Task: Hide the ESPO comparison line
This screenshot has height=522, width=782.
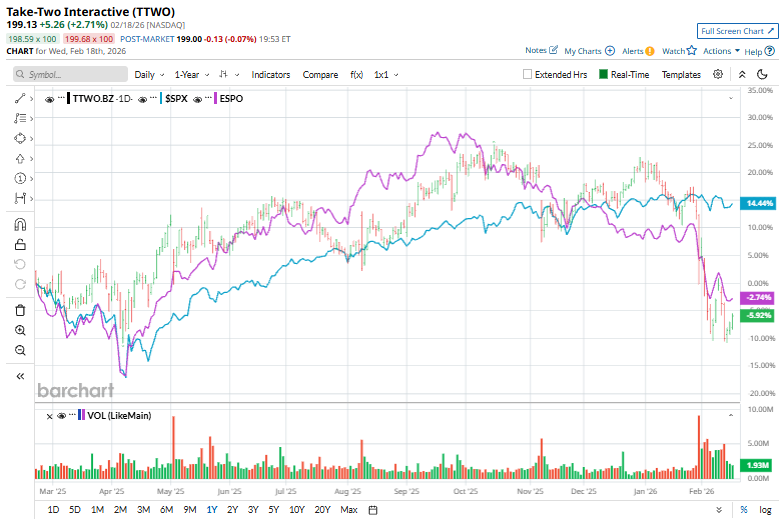Action: tap(199, 99)
